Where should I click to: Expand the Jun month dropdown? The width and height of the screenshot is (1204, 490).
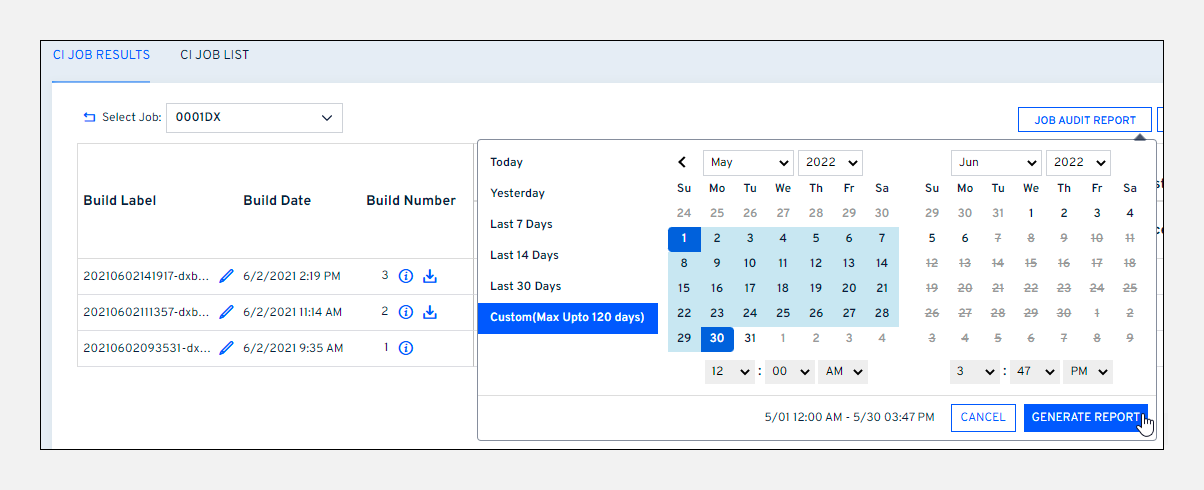pos(995,162)
